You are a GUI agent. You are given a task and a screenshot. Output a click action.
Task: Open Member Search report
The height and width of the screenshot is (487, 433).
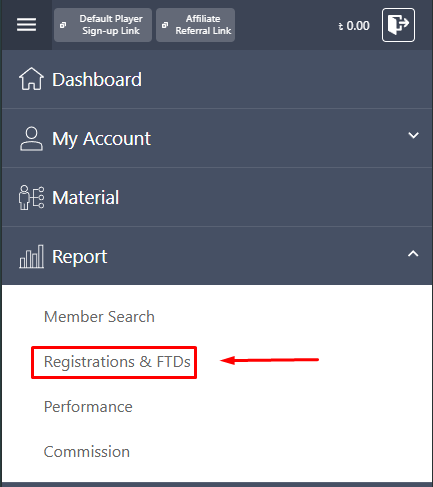coord(99,316)
